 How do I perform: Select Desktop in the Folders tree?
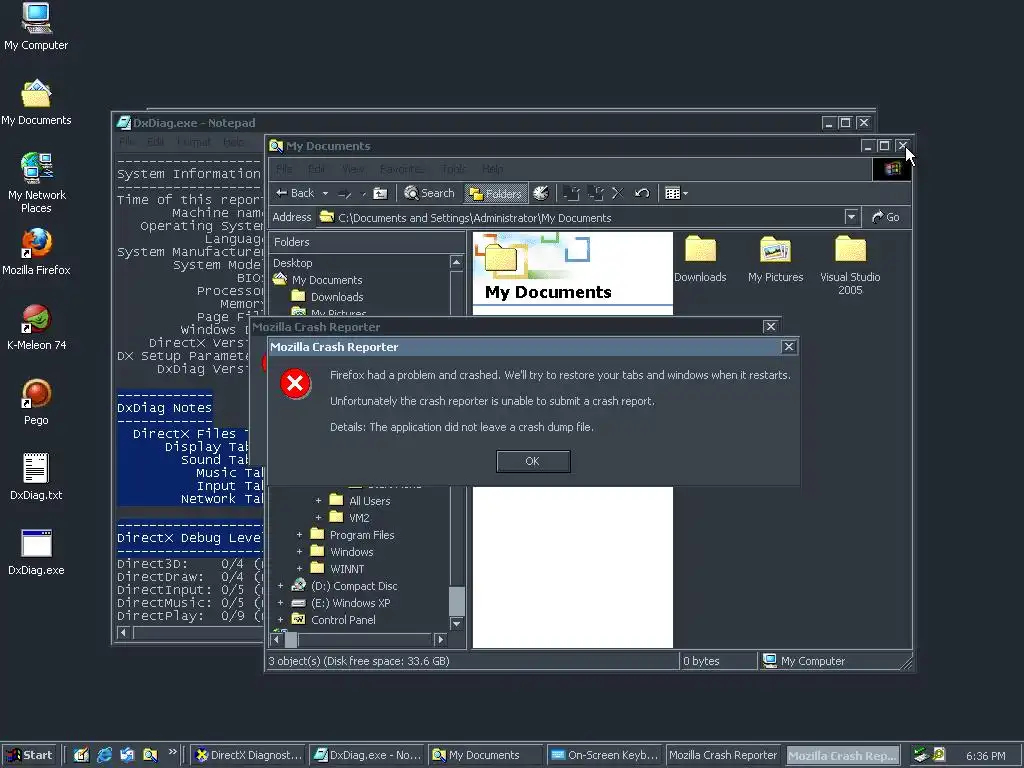click(x=293, y=263)
